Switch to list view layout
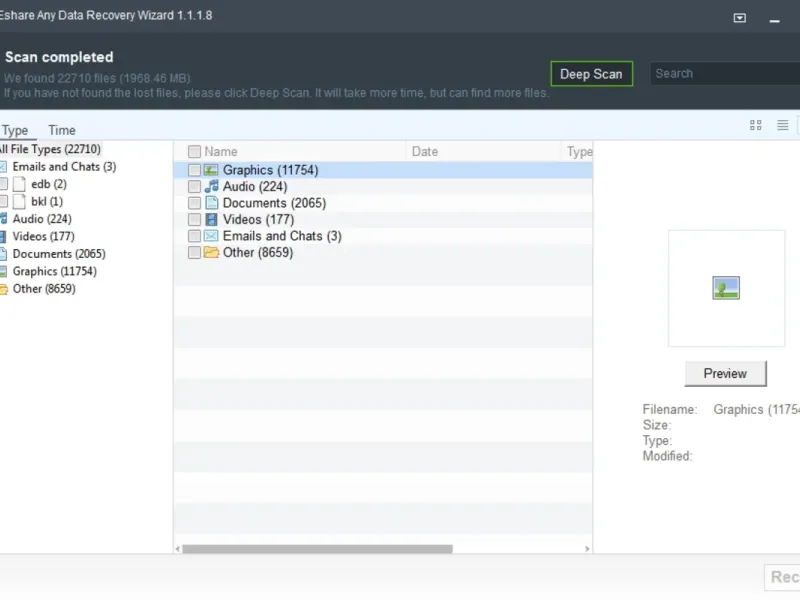The width and height of the screenshot is (800, 600). point(783,125)
